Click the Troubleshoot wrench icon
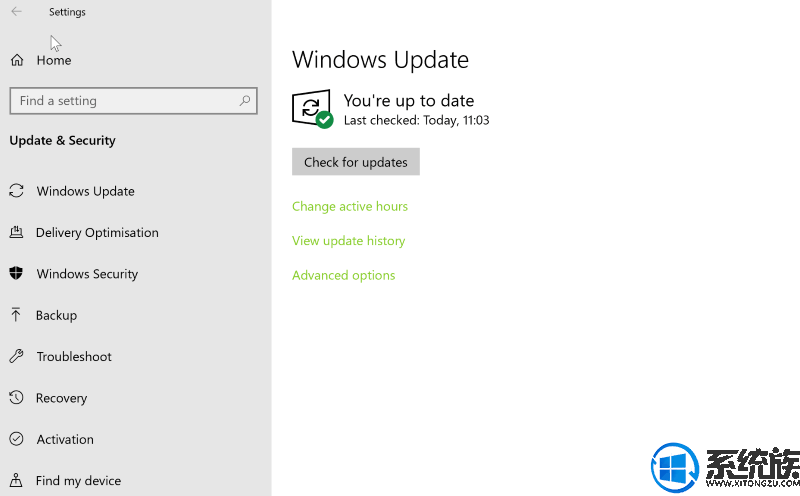This screenshot has height=496, width=800. point(16,356)
